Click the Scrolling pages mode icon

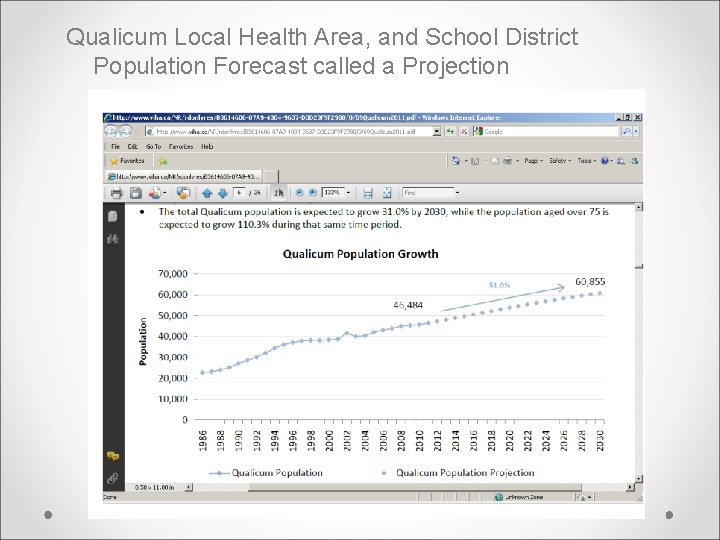coord(368,193)
